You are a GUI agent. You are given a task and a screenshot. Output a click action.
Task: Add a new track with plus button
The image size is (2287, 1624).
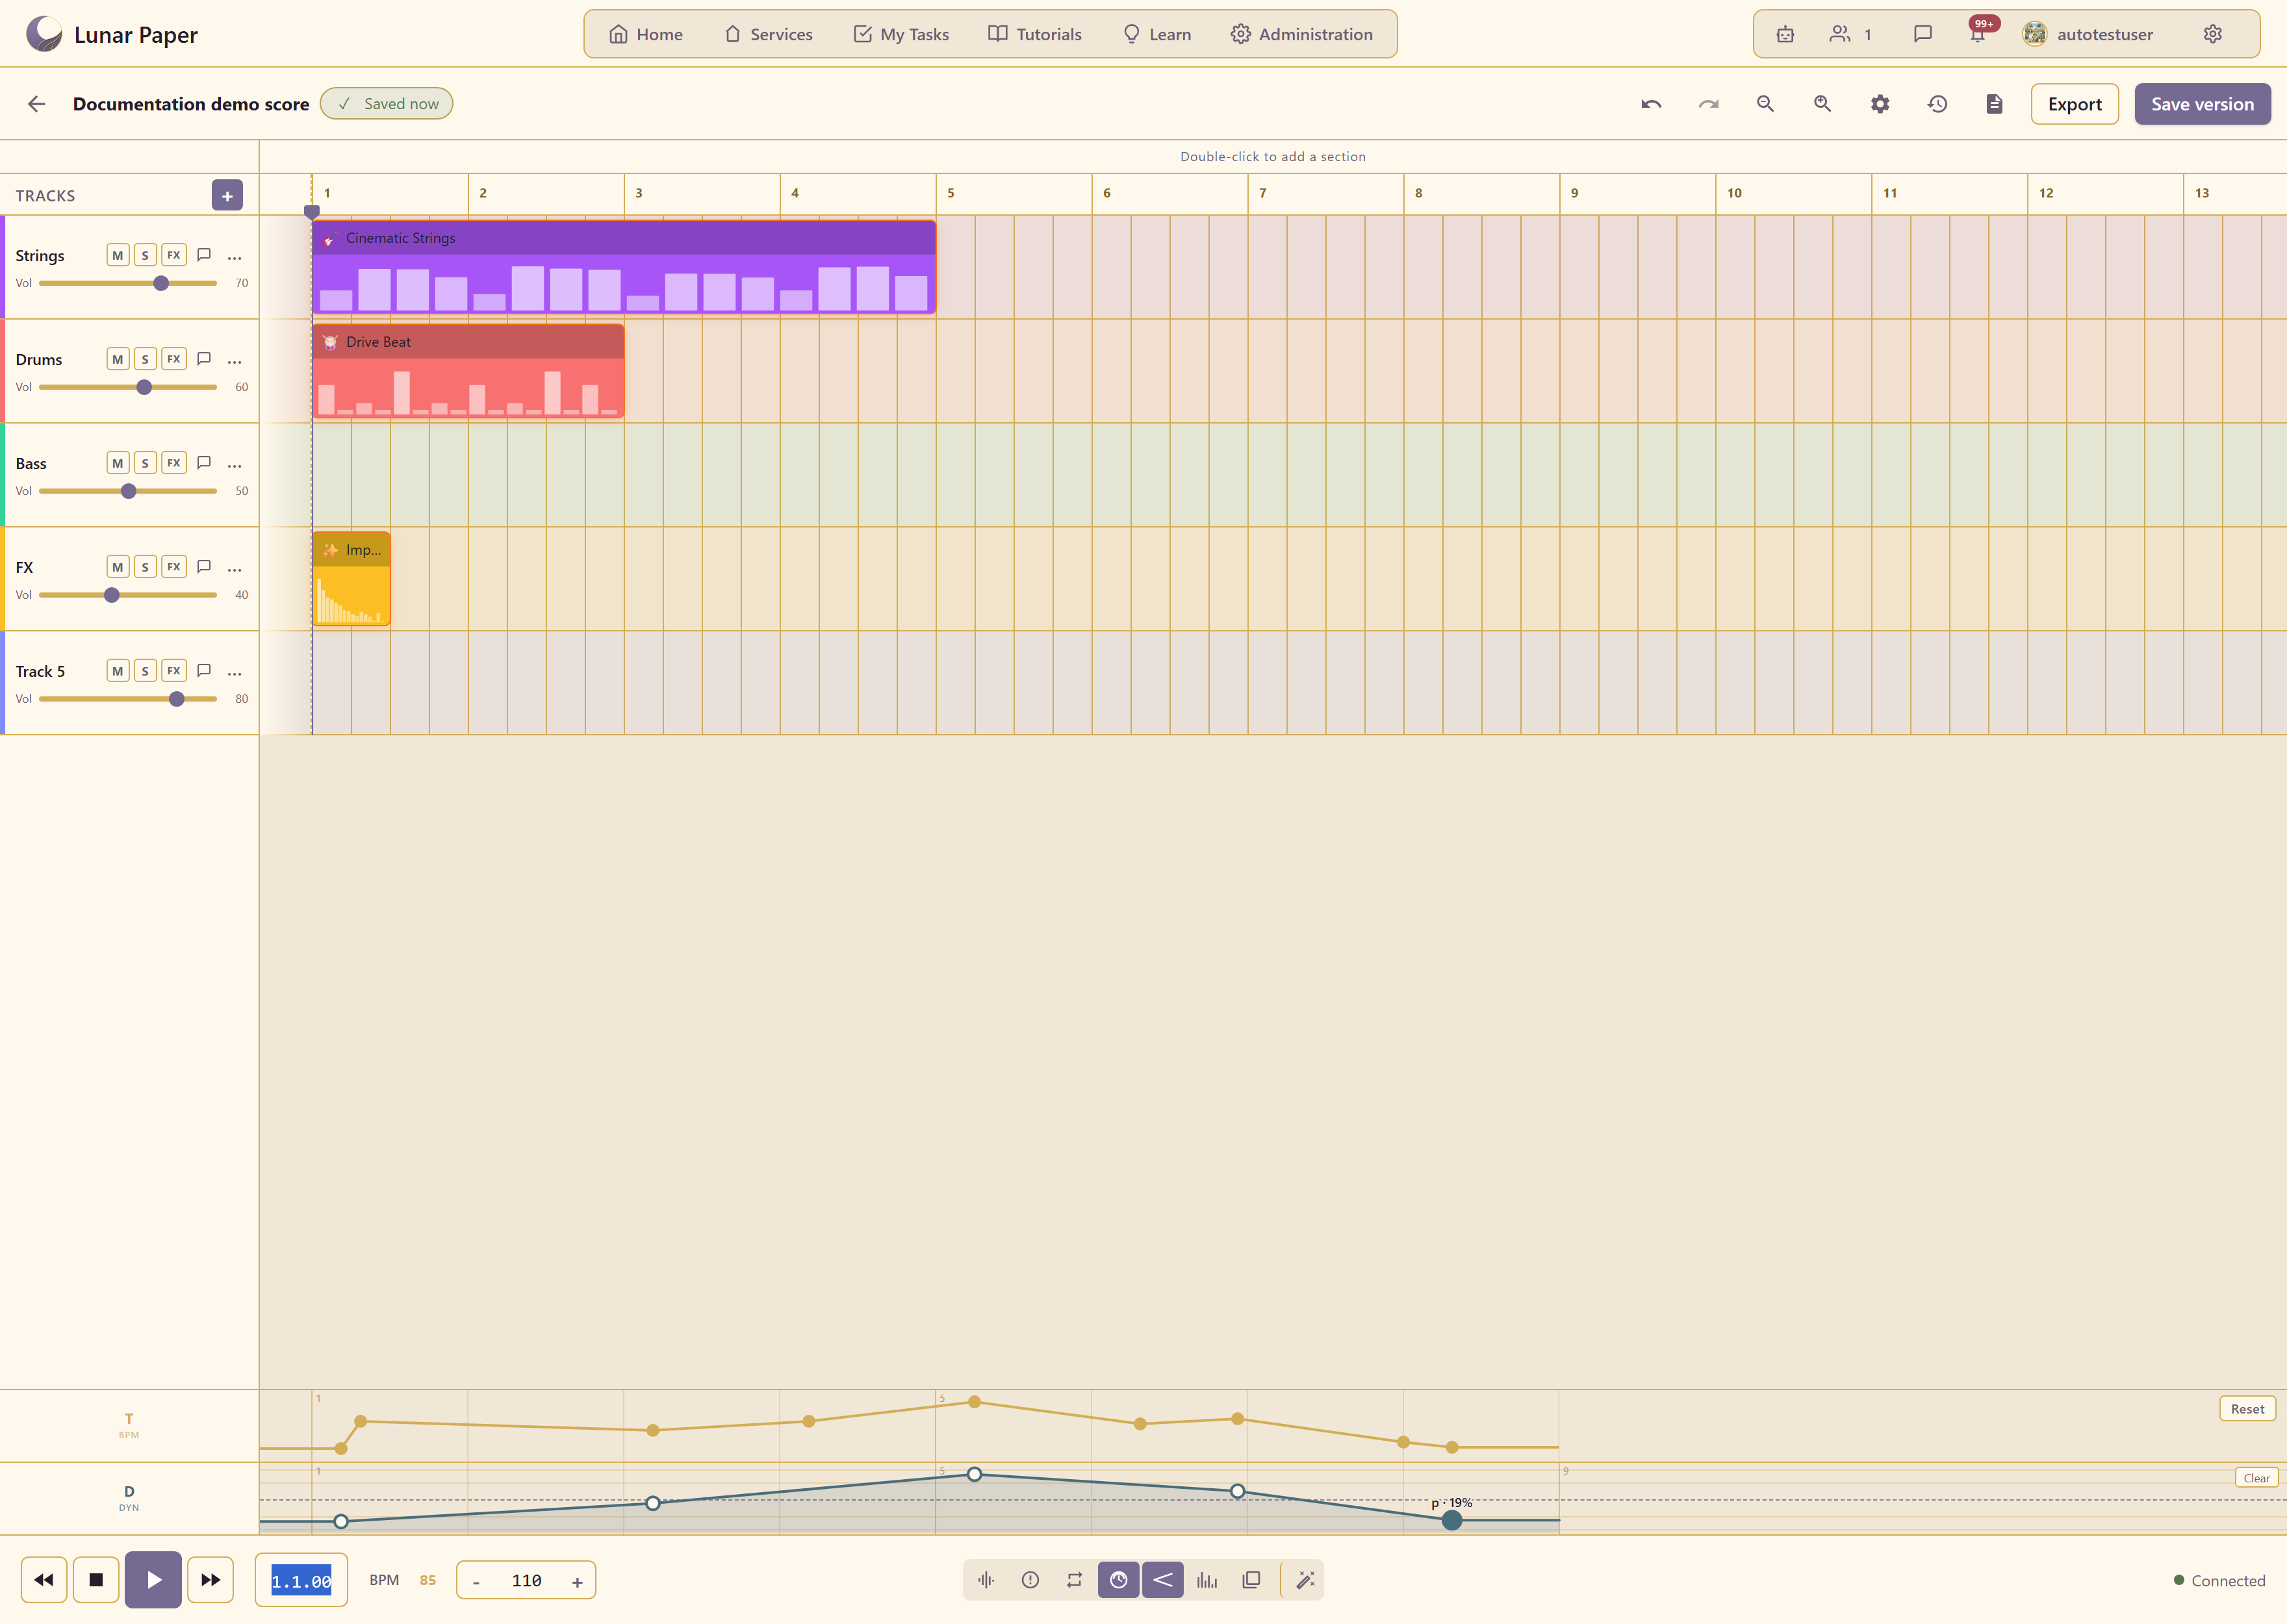tap(227, 196)
